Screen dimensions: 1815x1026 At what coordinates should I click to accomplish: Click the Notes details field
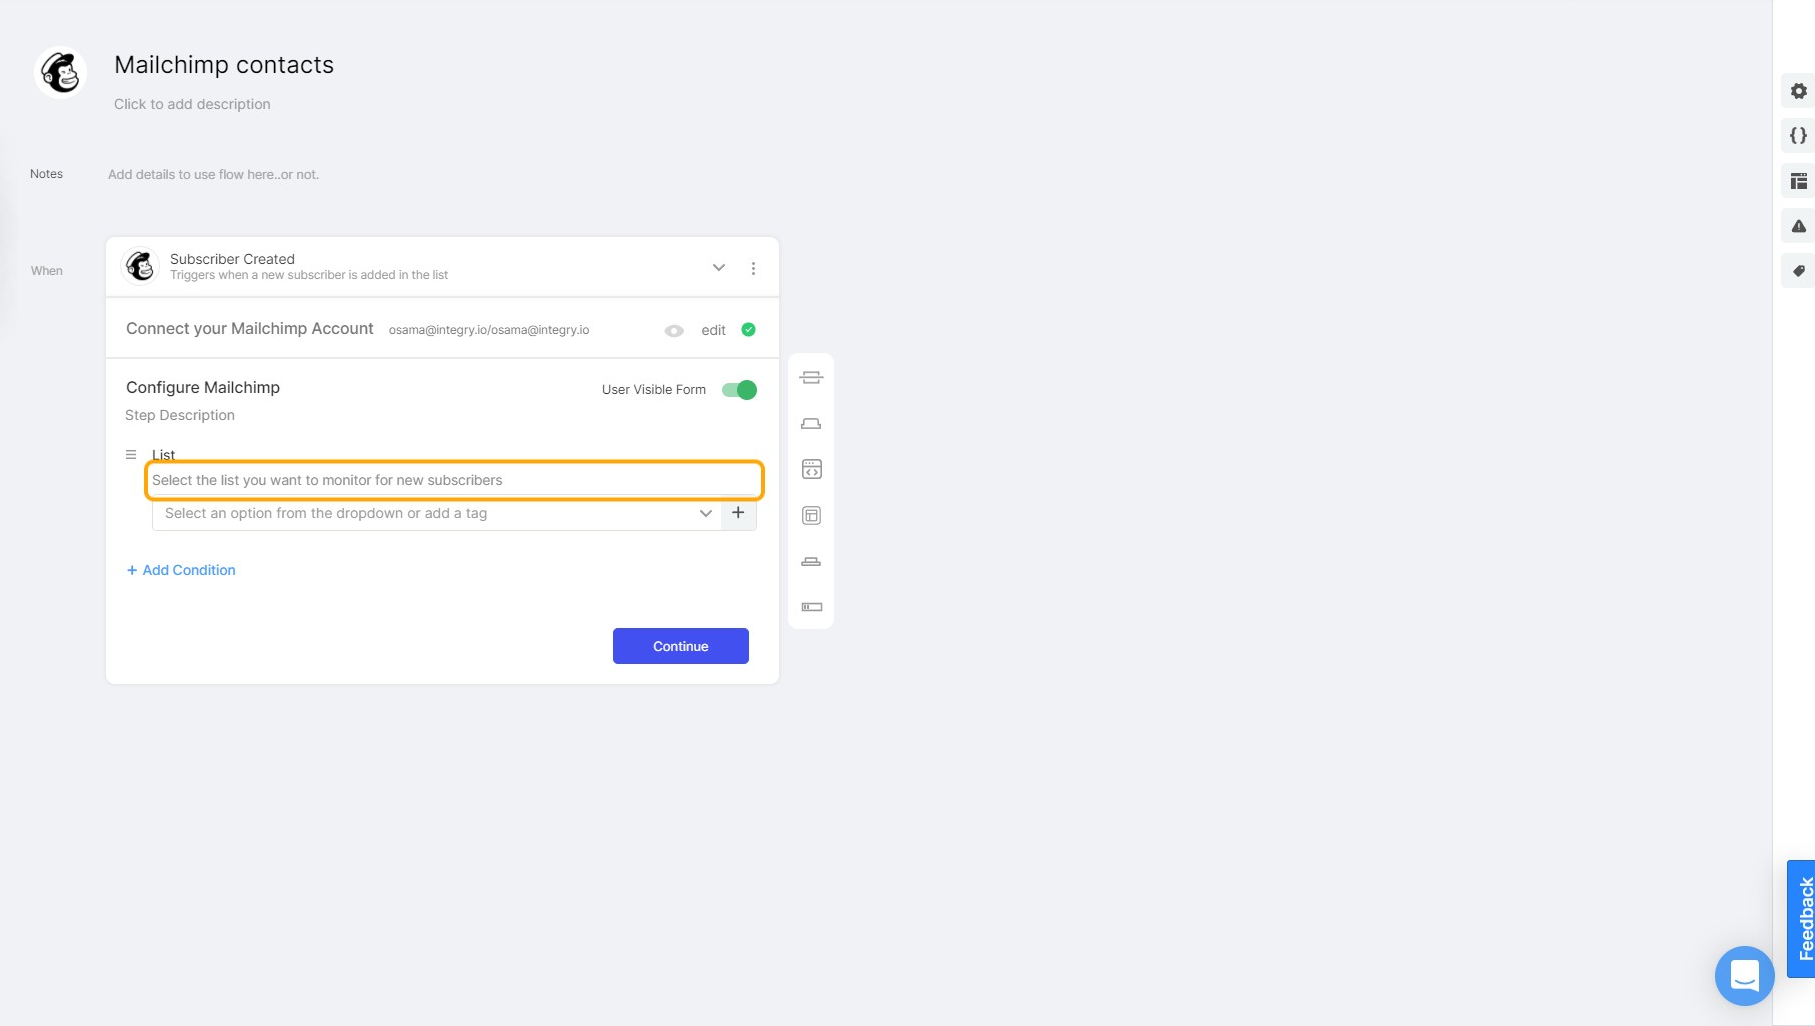click(213, 174)
